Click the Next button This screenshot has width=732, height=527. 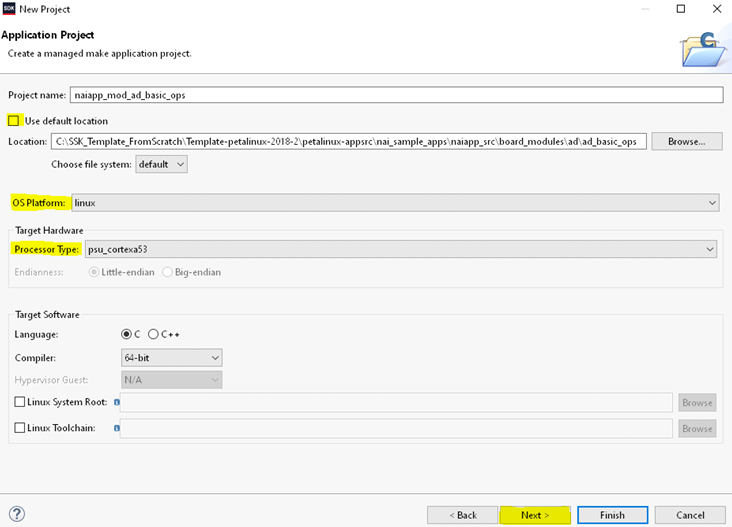(x=535, y=515)
